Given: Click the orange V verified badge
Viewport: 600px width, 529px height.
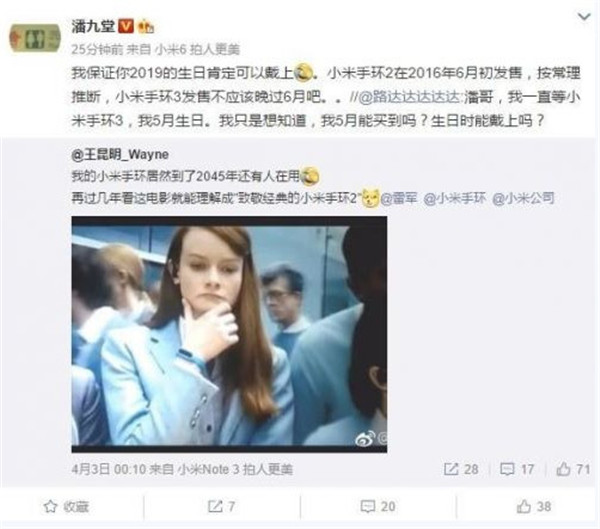Looking at the screenshot, I should click(127, 26).
